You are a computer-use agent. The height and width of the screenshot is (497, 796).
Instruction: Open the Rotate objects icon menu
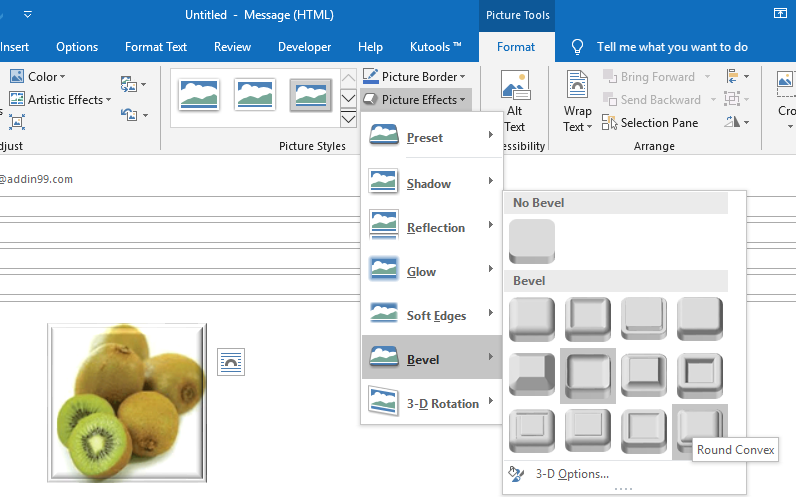[x=738, y=122]
